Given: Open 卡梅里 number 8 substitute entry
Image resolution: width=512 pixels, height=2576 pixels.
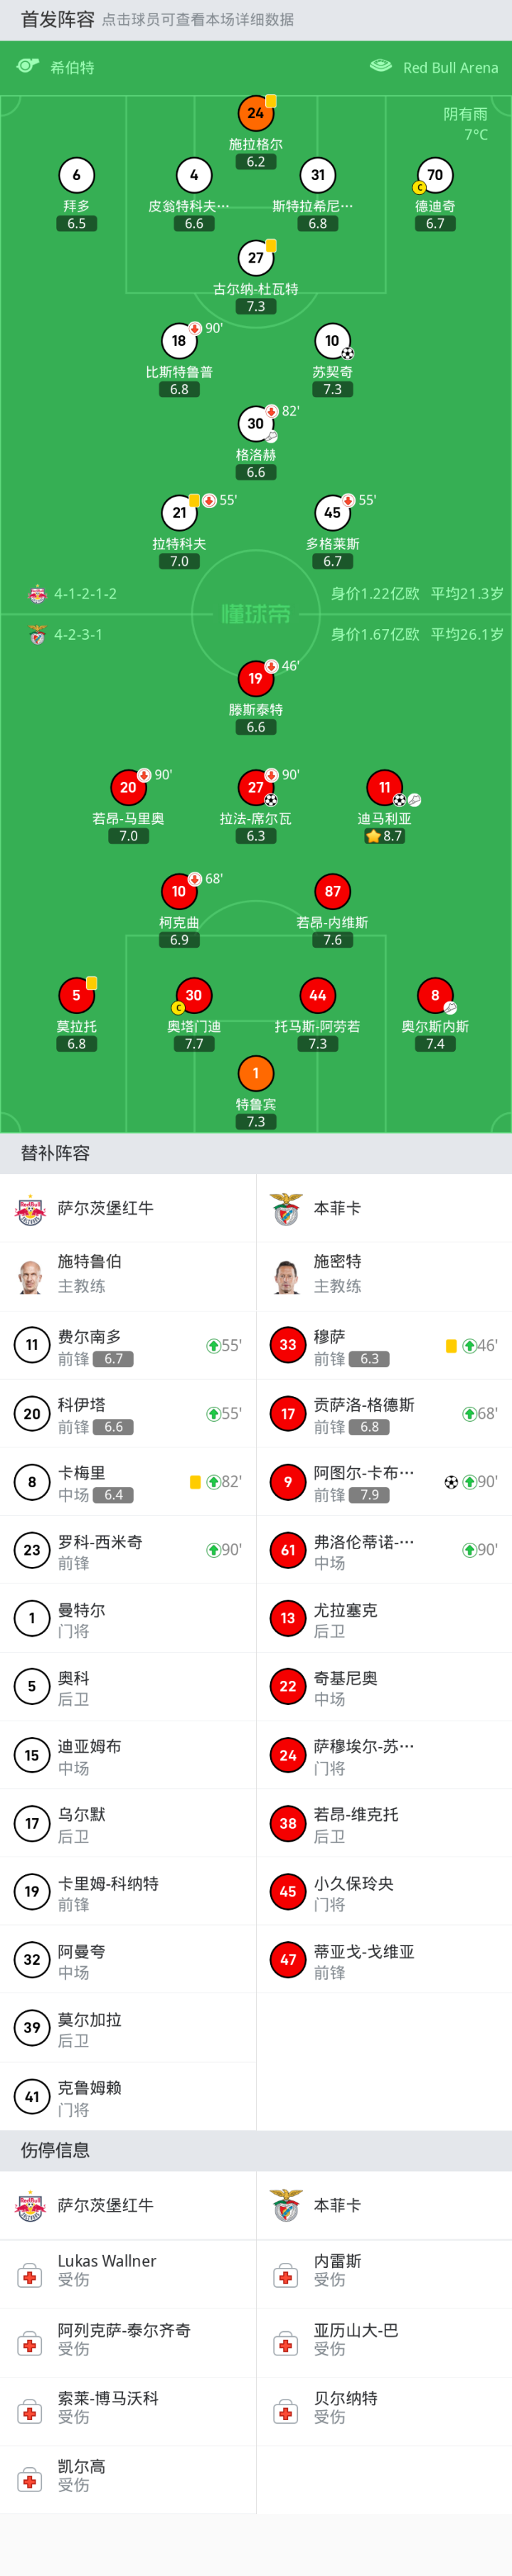Looking at the screenshot, I should coord(128,1482).
